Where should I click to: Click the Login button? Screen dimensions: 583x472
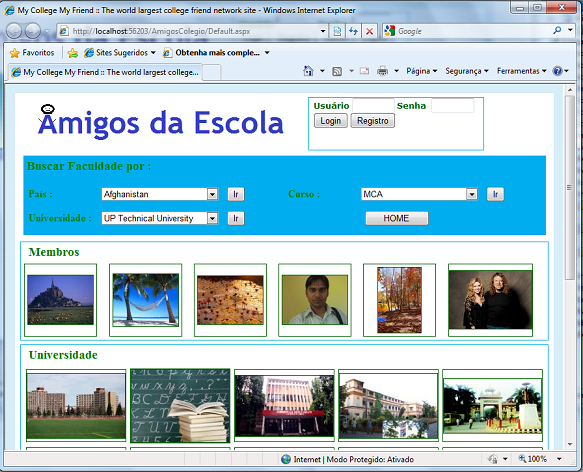(x=331, y=121)
